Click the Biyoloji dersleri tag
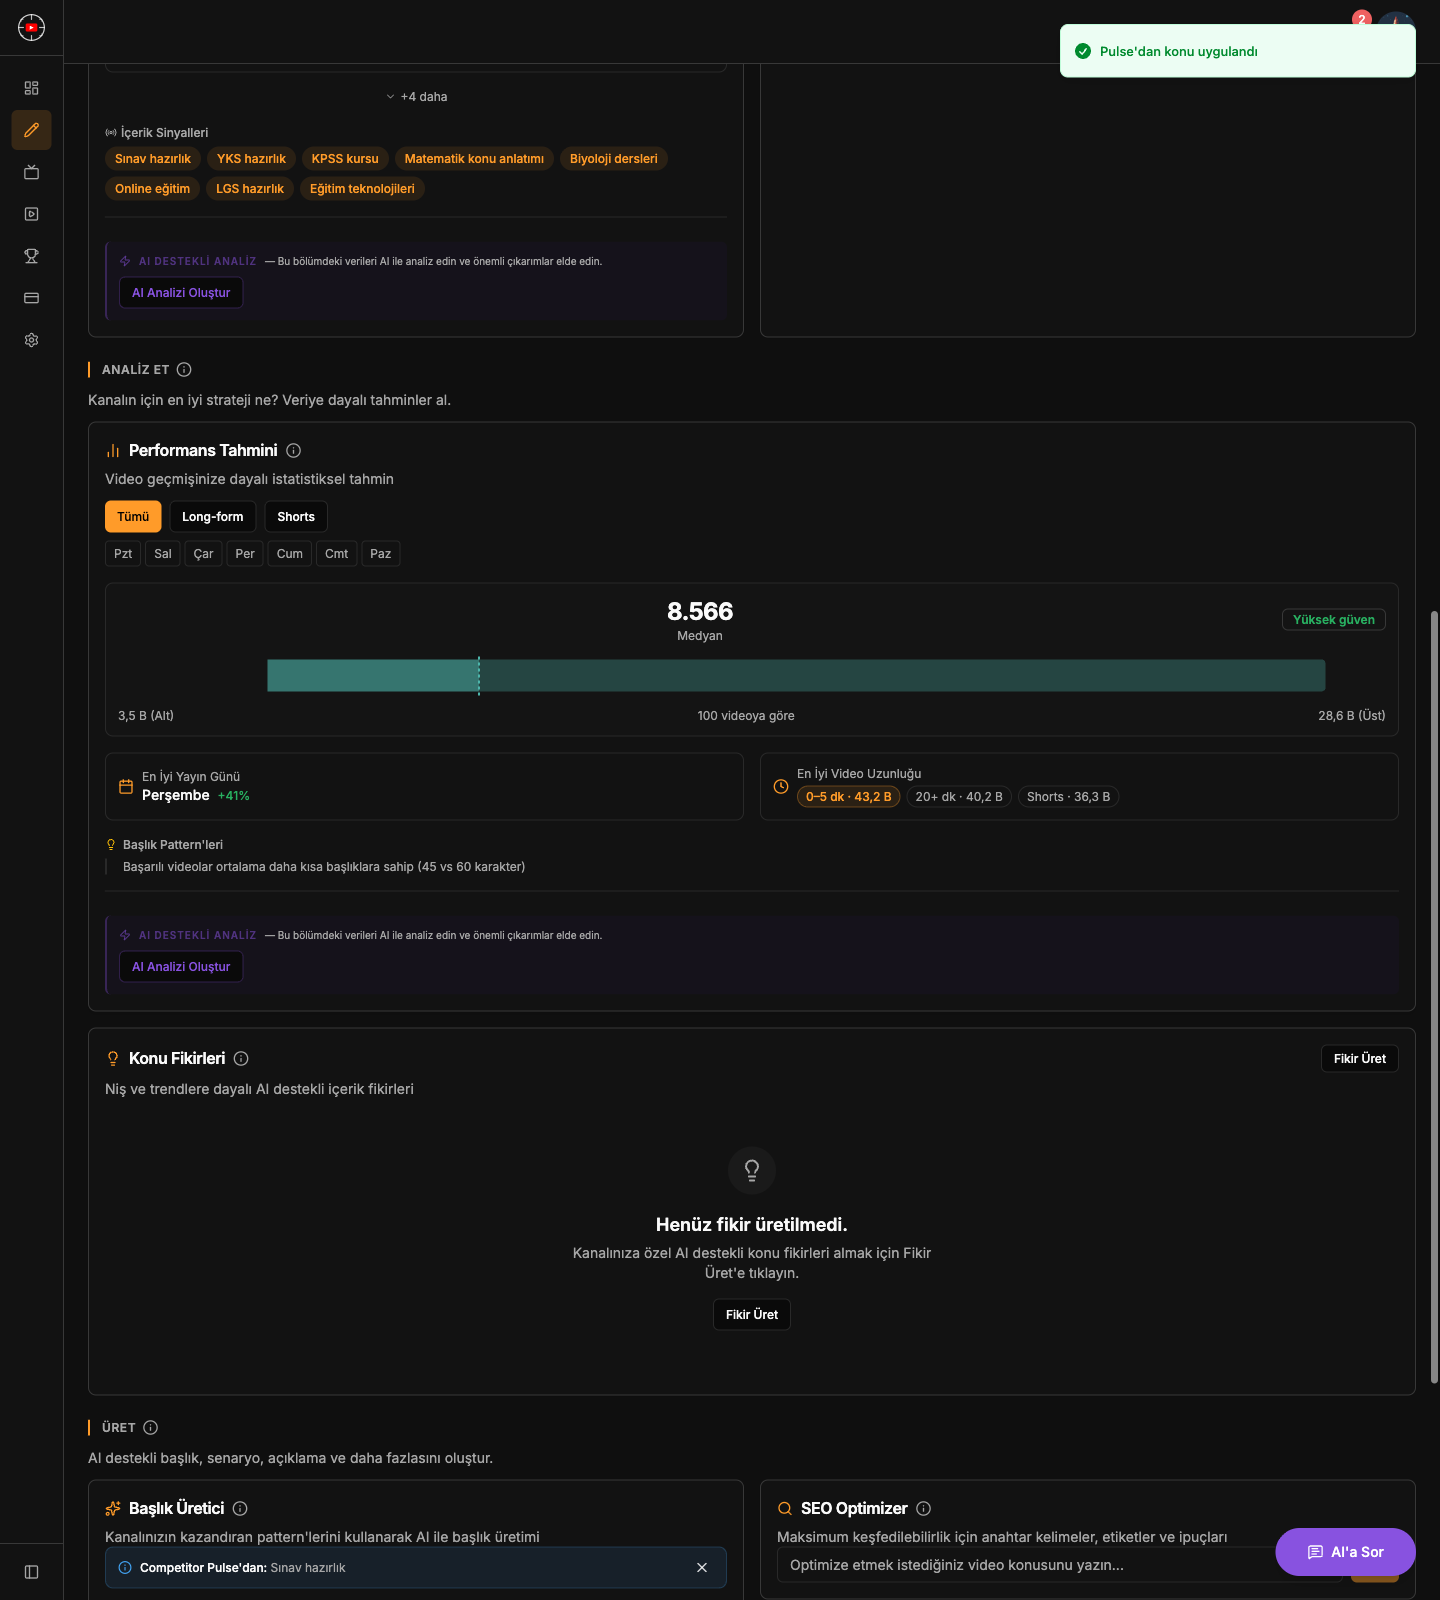 (x=614, y=159)
